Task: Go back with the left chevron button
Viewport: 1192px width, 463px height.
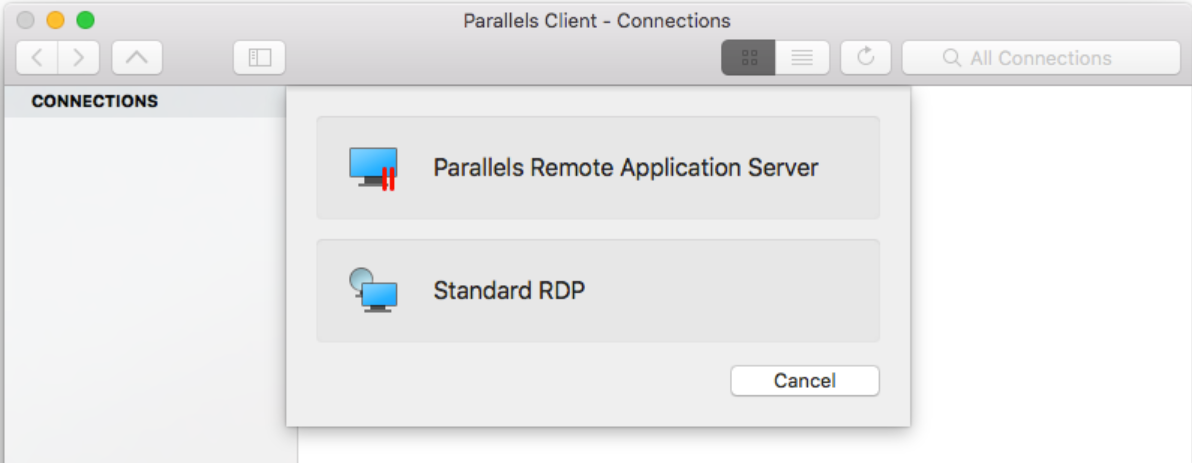Action: point(37,58)
